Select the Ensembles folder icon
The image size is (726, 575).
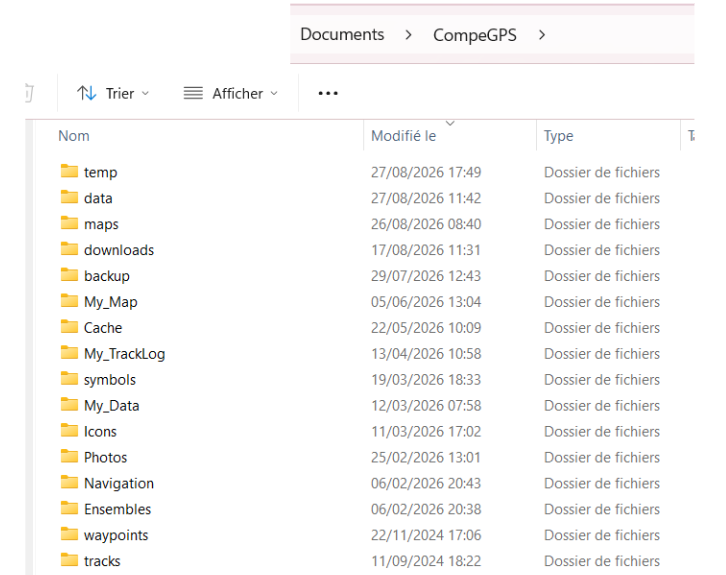coord(69,508)
